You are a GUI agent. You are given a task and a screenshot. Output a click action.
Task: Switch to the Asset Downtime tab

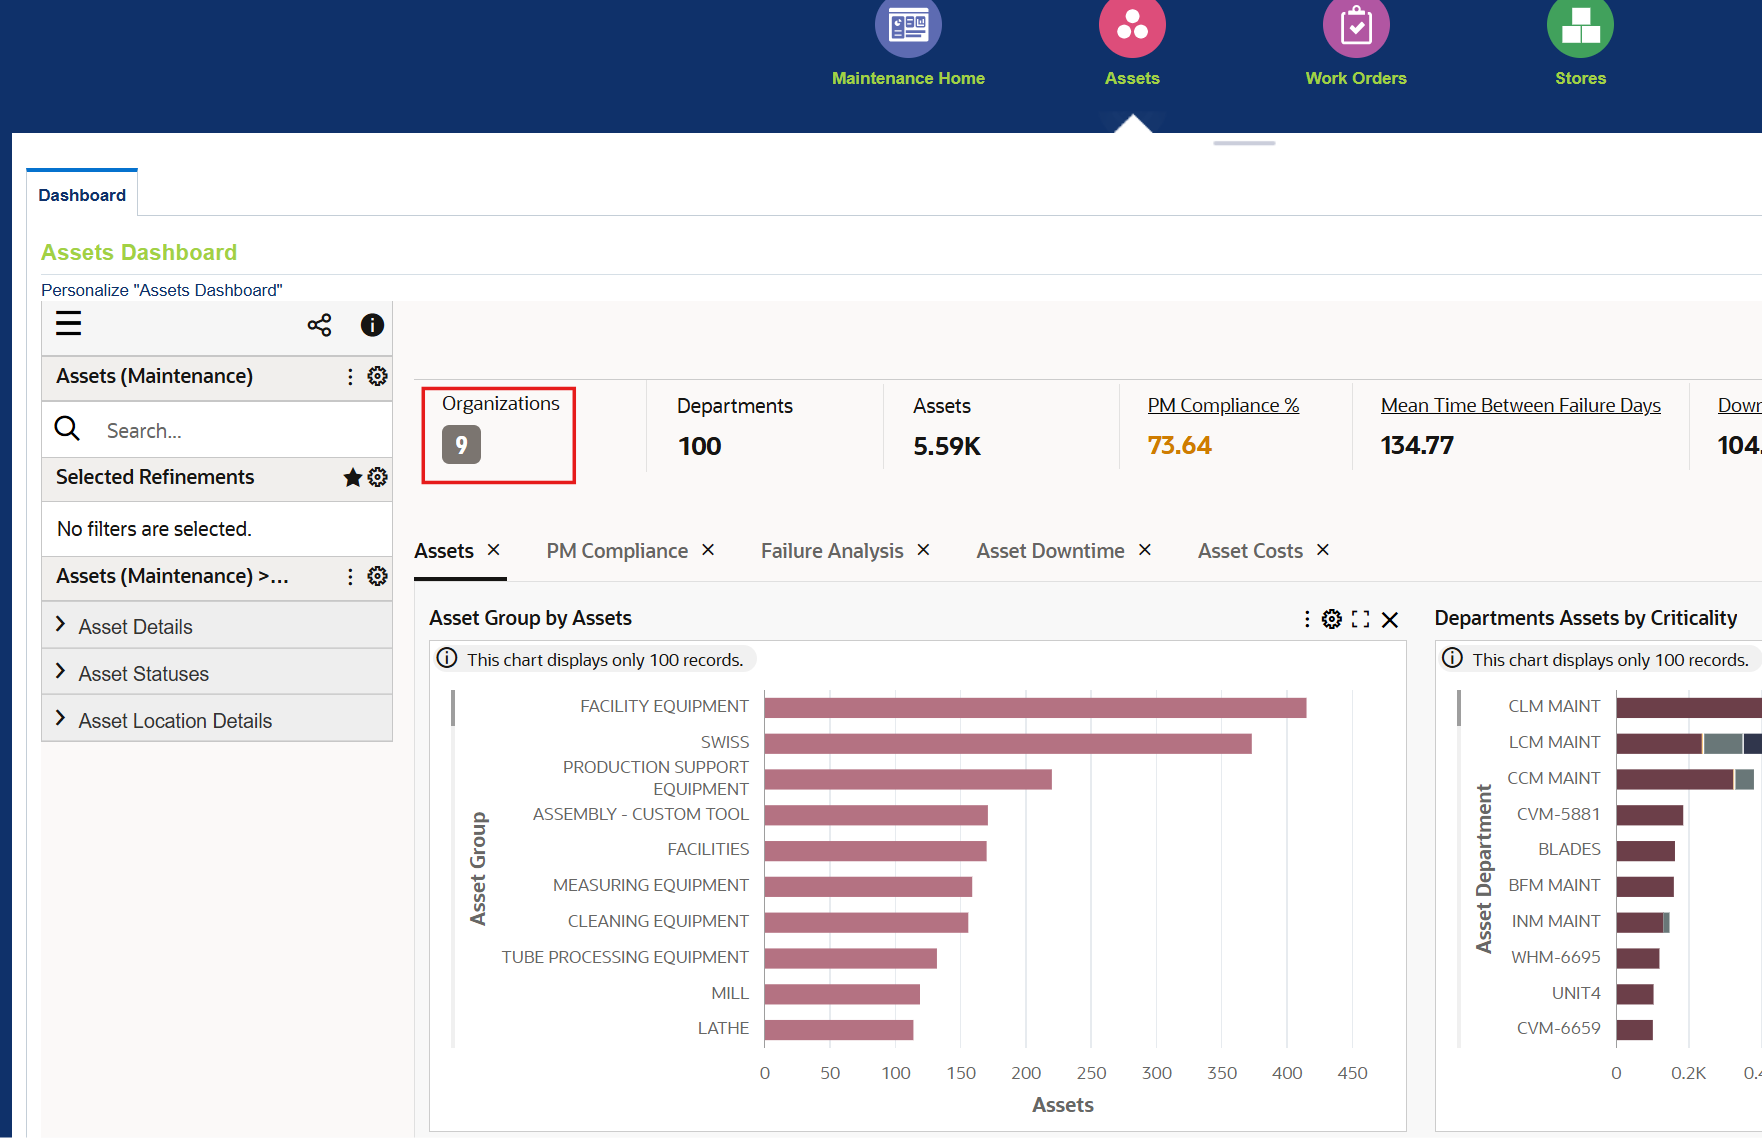coord(1050,551)
